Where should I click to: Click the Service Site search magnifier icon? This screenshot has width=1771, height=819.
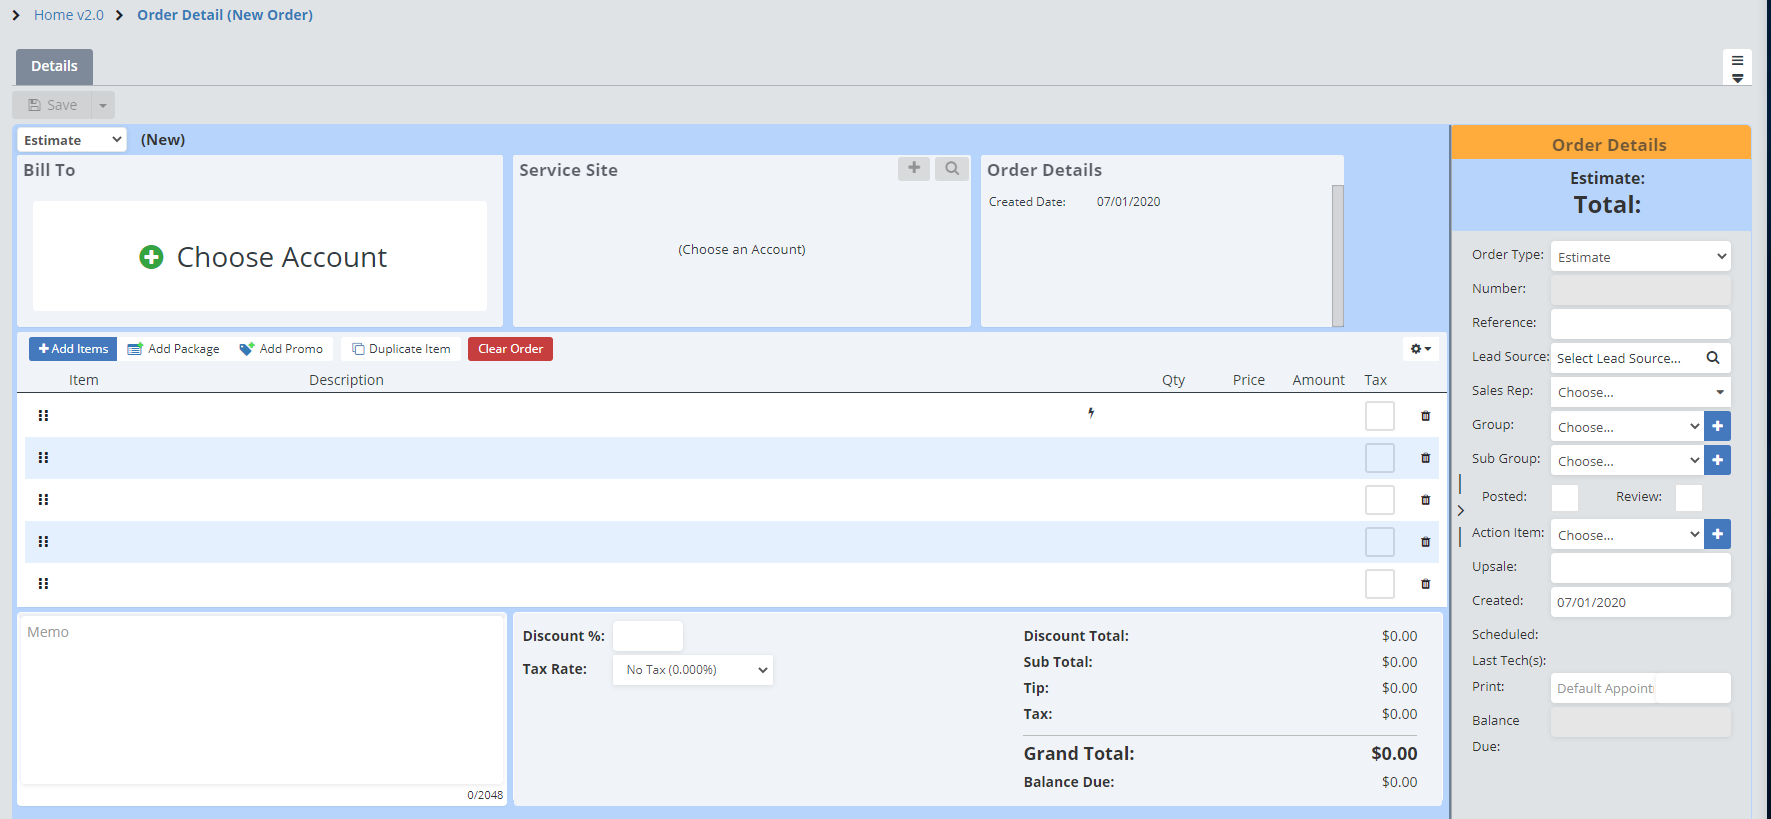click(952, 169)
